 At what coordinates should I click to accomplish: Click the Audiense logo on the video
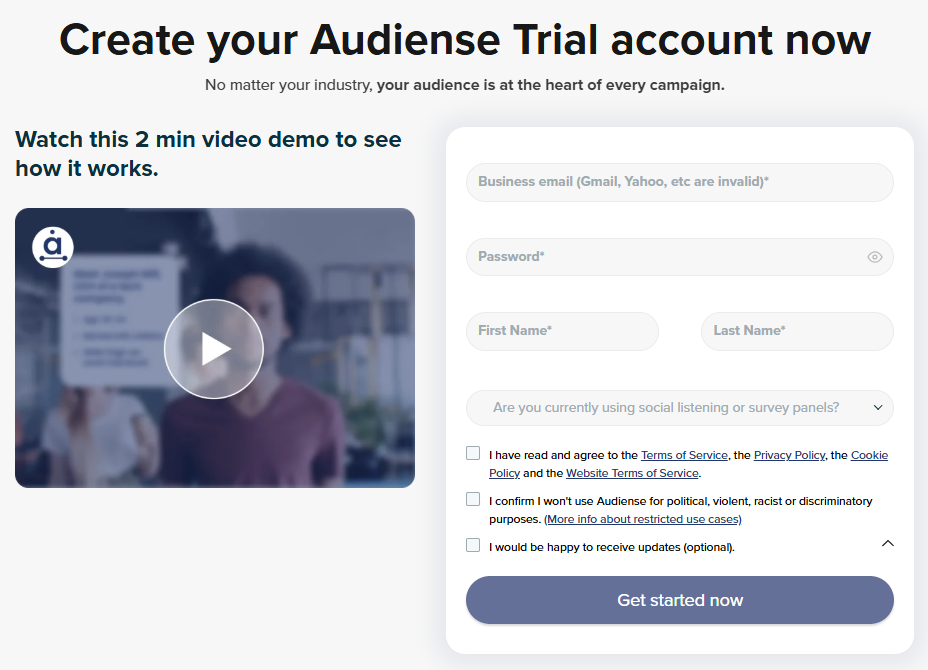53,247
